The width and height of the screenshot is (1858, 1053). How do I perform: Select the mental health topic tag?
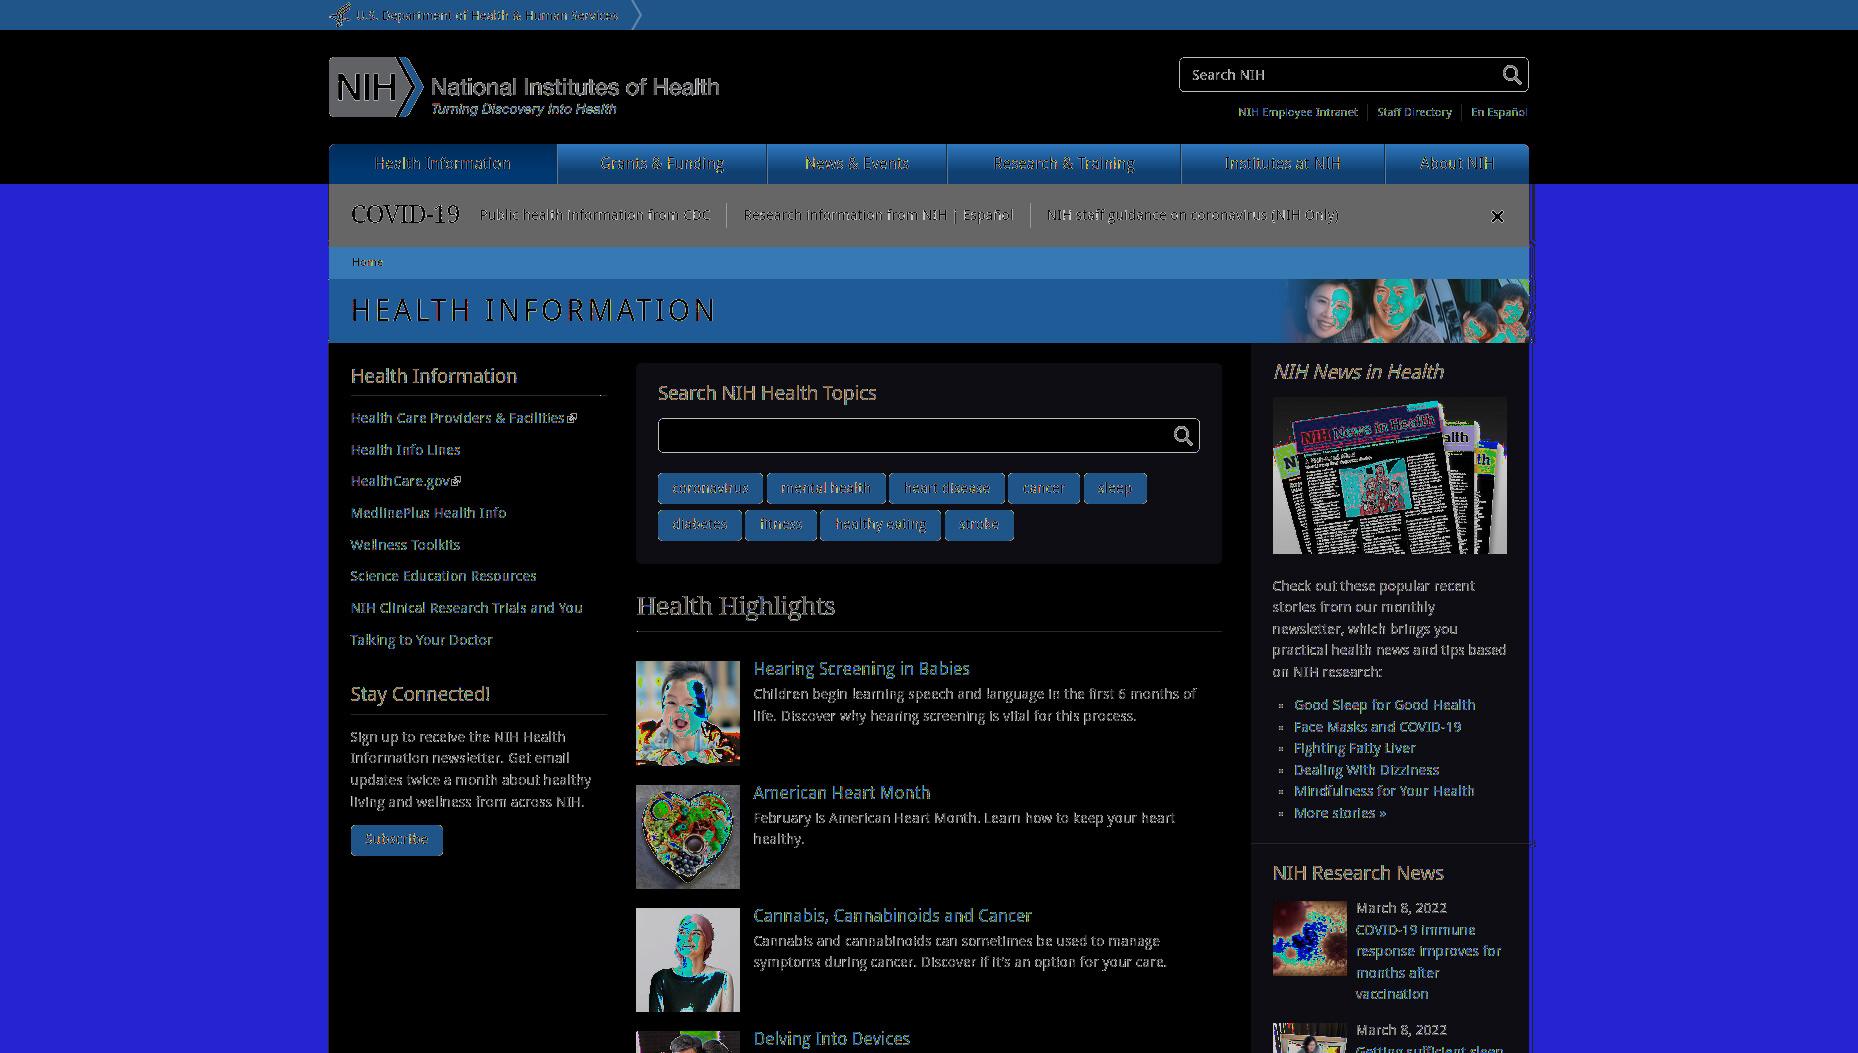tap(826, 488)
